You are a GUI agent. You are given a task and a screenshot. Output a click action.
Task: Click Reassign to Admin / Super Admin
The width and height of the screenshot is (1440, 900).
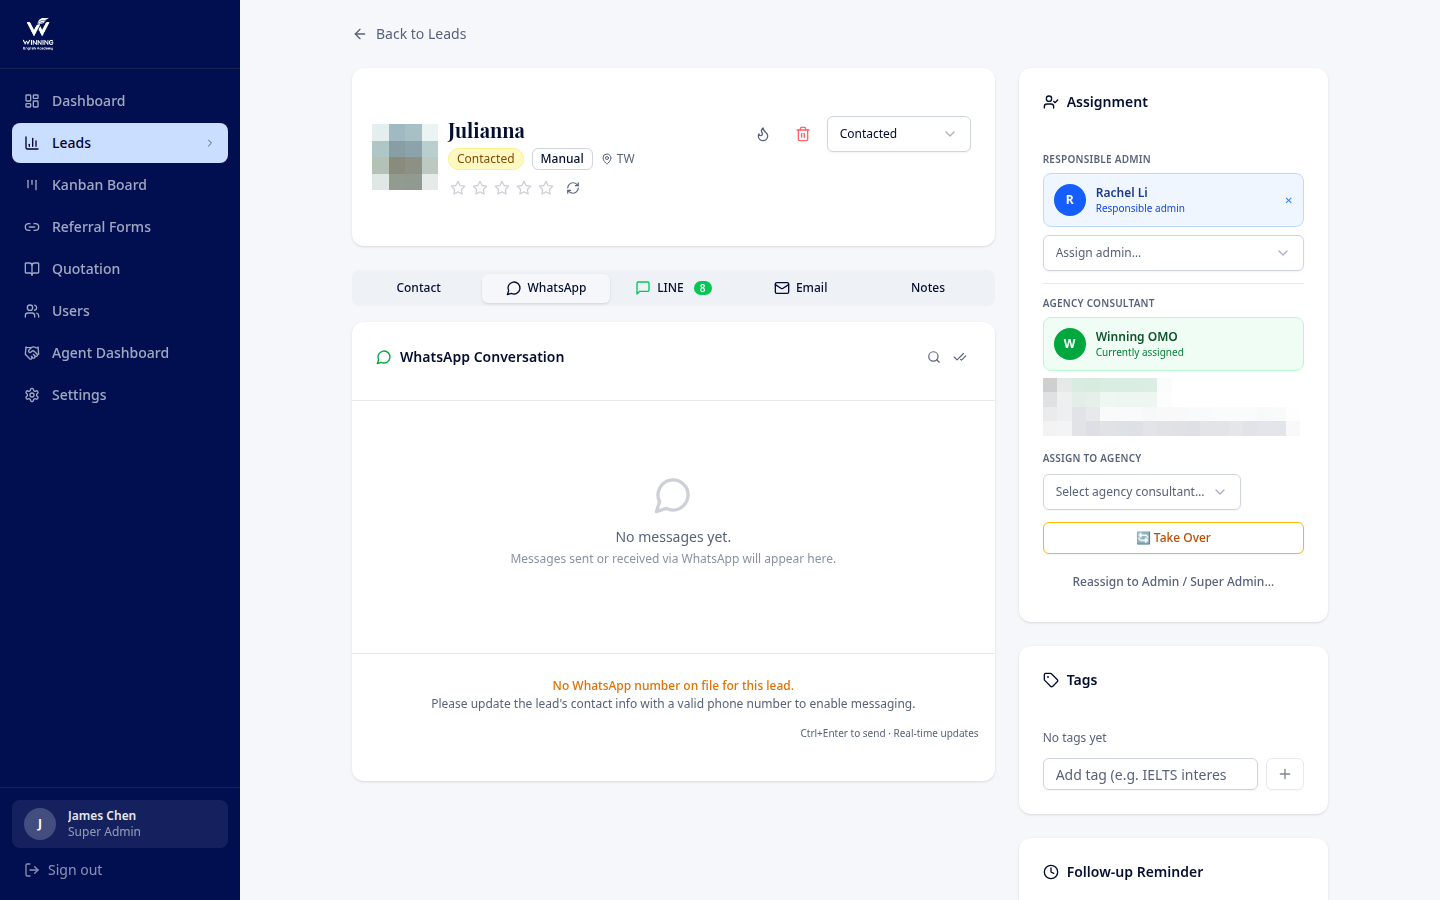(x=1173, y=582)
